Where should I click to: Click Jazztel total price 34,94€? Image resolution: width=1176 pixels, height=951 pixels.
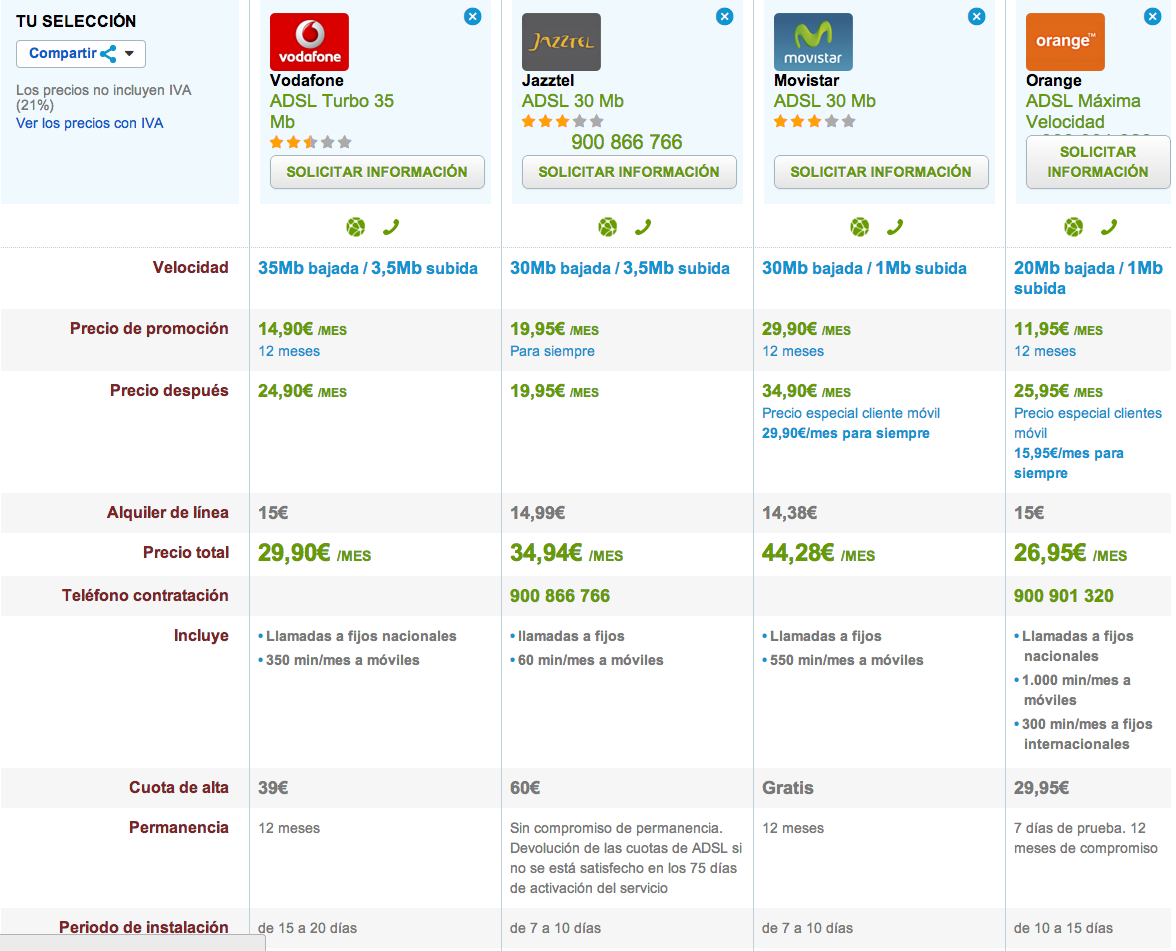click(x=566, y=554)
